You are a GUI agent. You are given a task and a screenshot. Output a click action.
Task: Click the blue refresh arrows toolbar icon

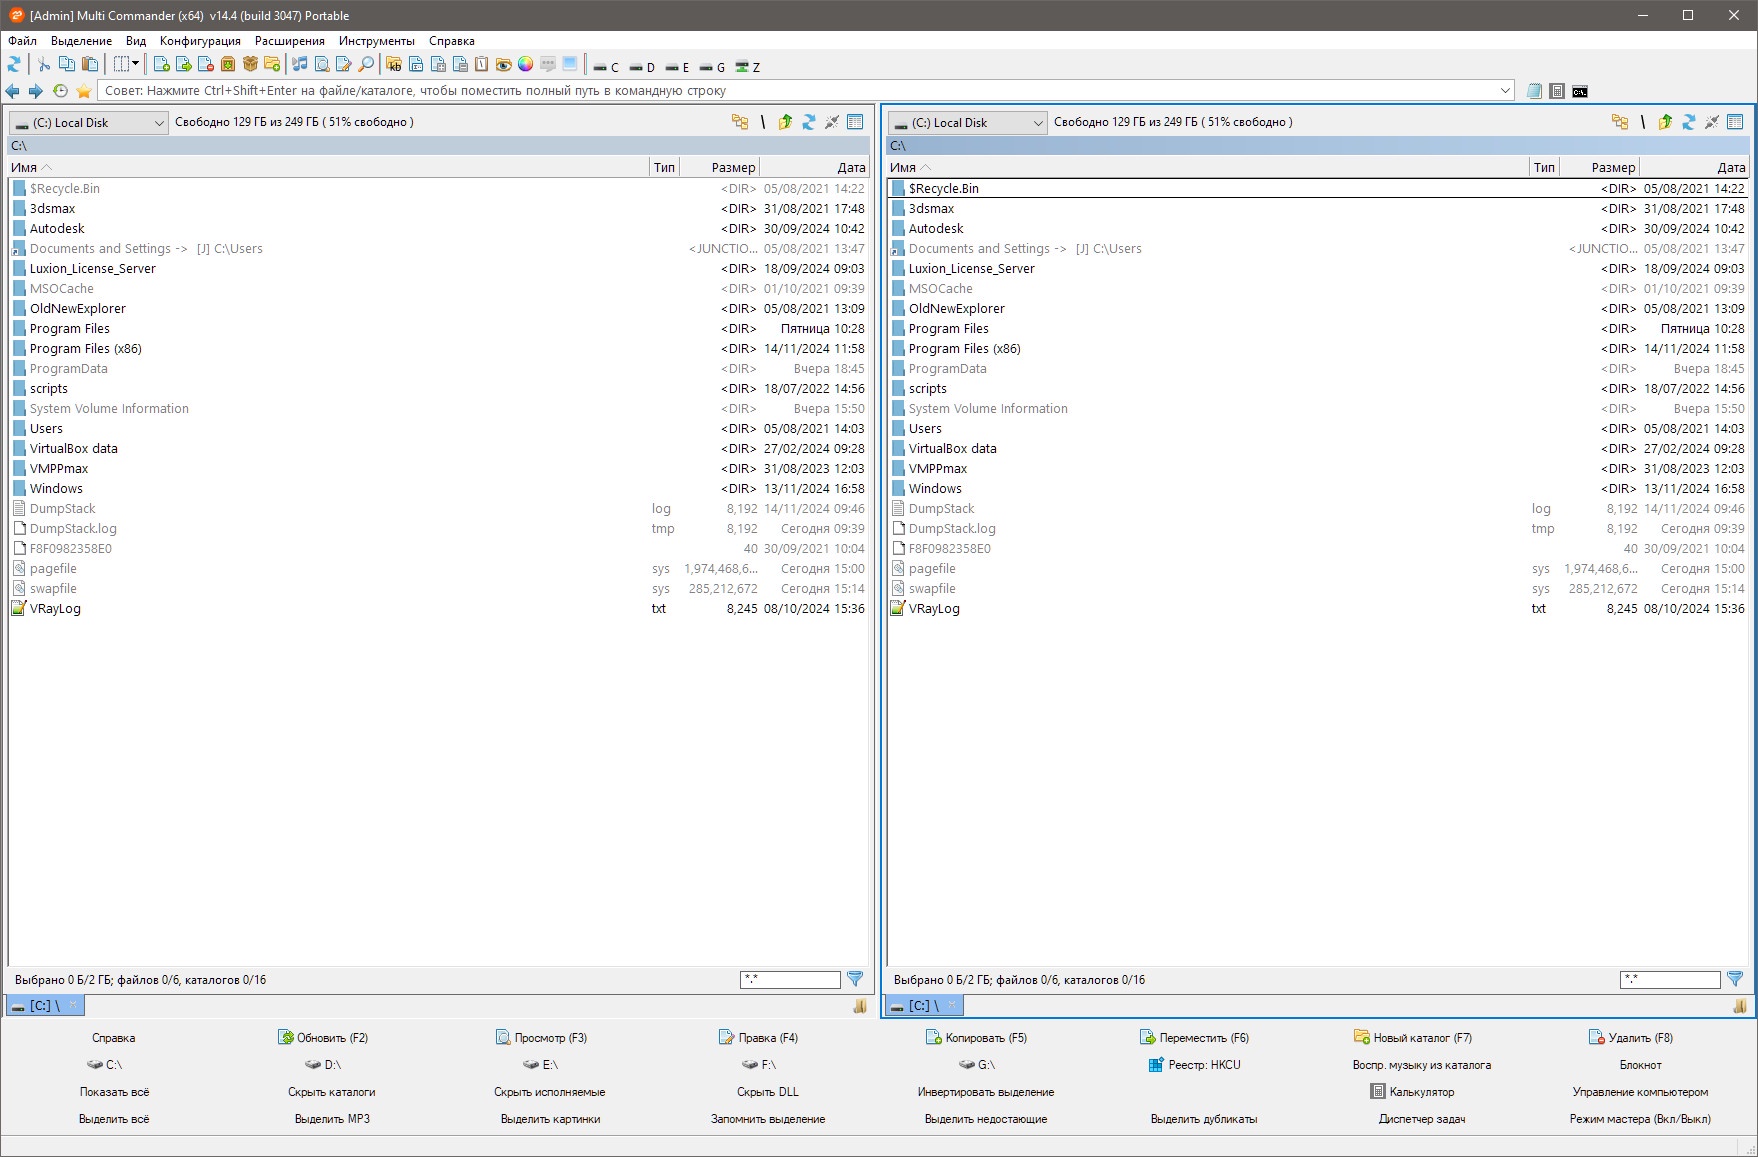tap(14, 65)
